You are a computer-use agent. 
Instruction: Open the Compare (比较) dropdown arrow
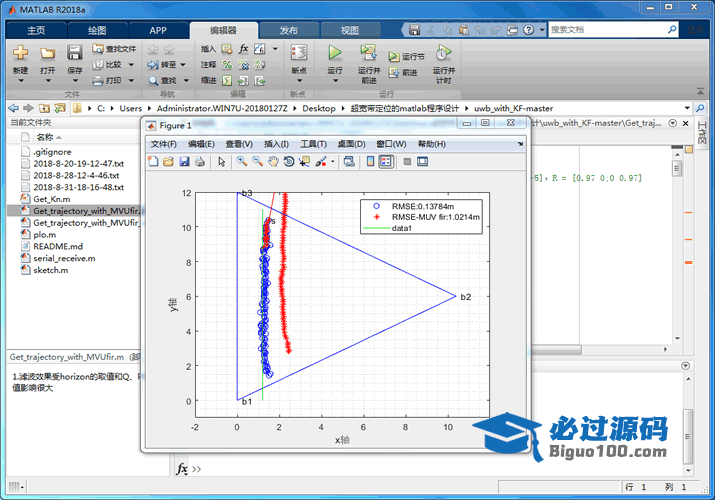131,65
